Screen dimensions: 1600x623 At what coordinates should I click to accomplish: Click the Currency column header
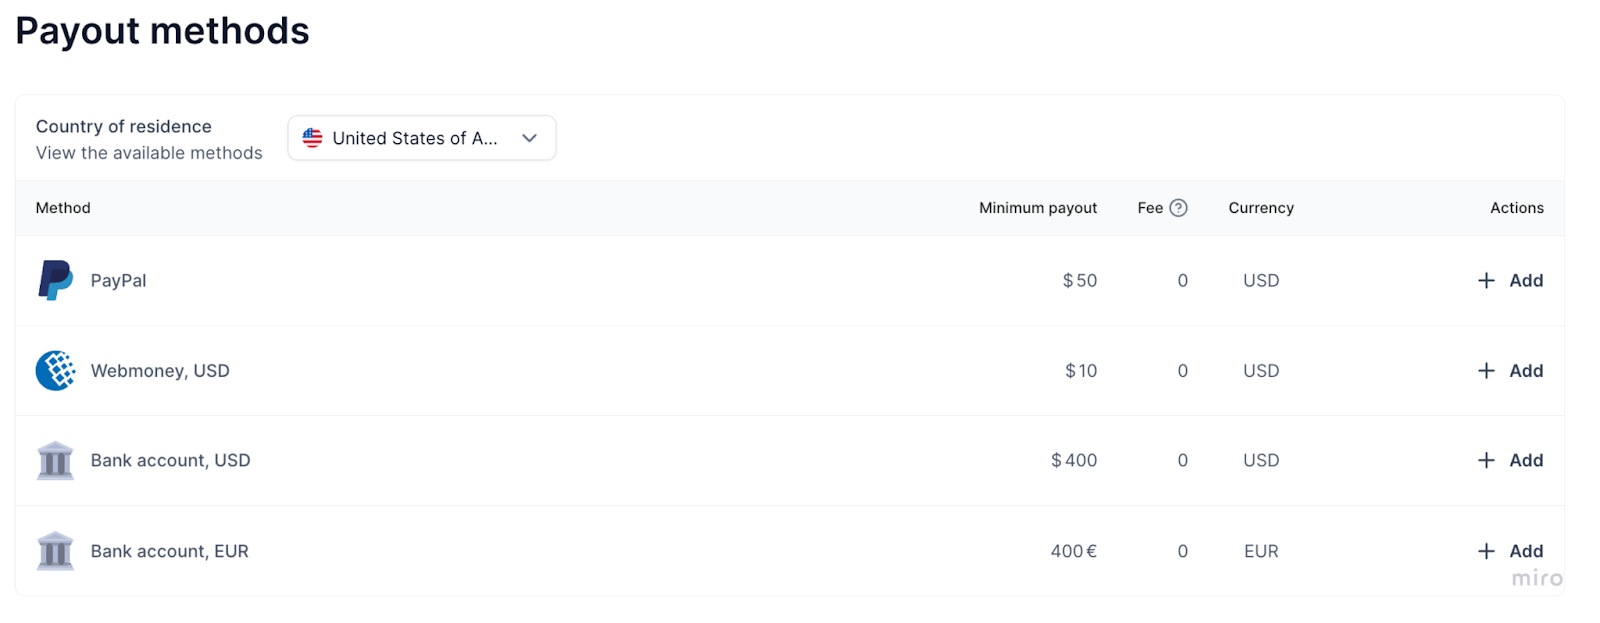(x=1259, y=207)
